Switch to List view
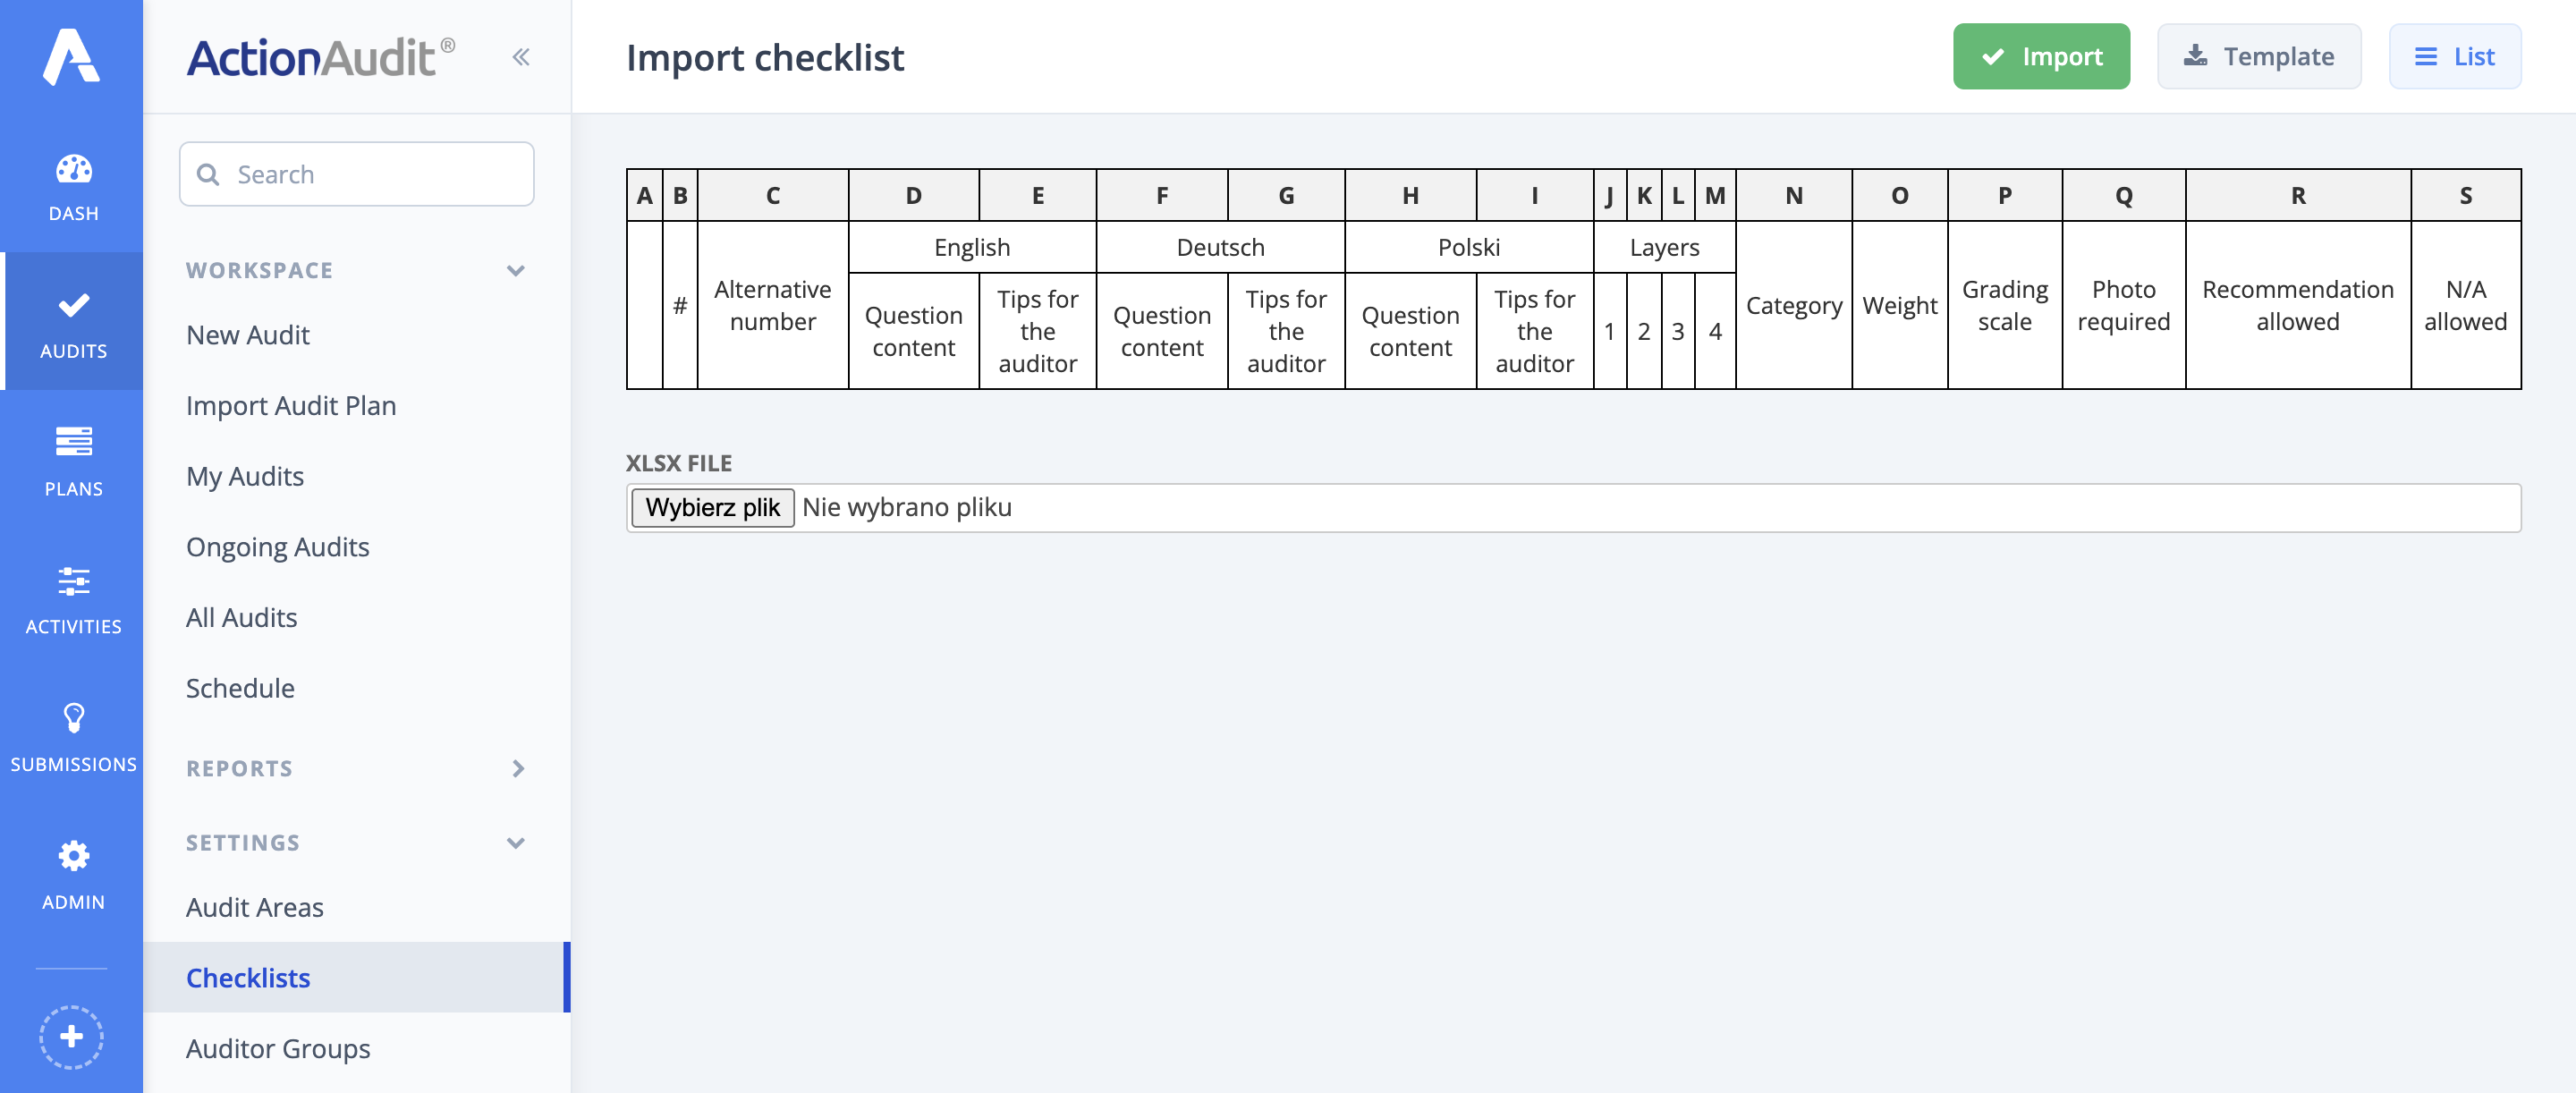Viewport: 2576px width, 1093px height. [x=2455, y=57]
